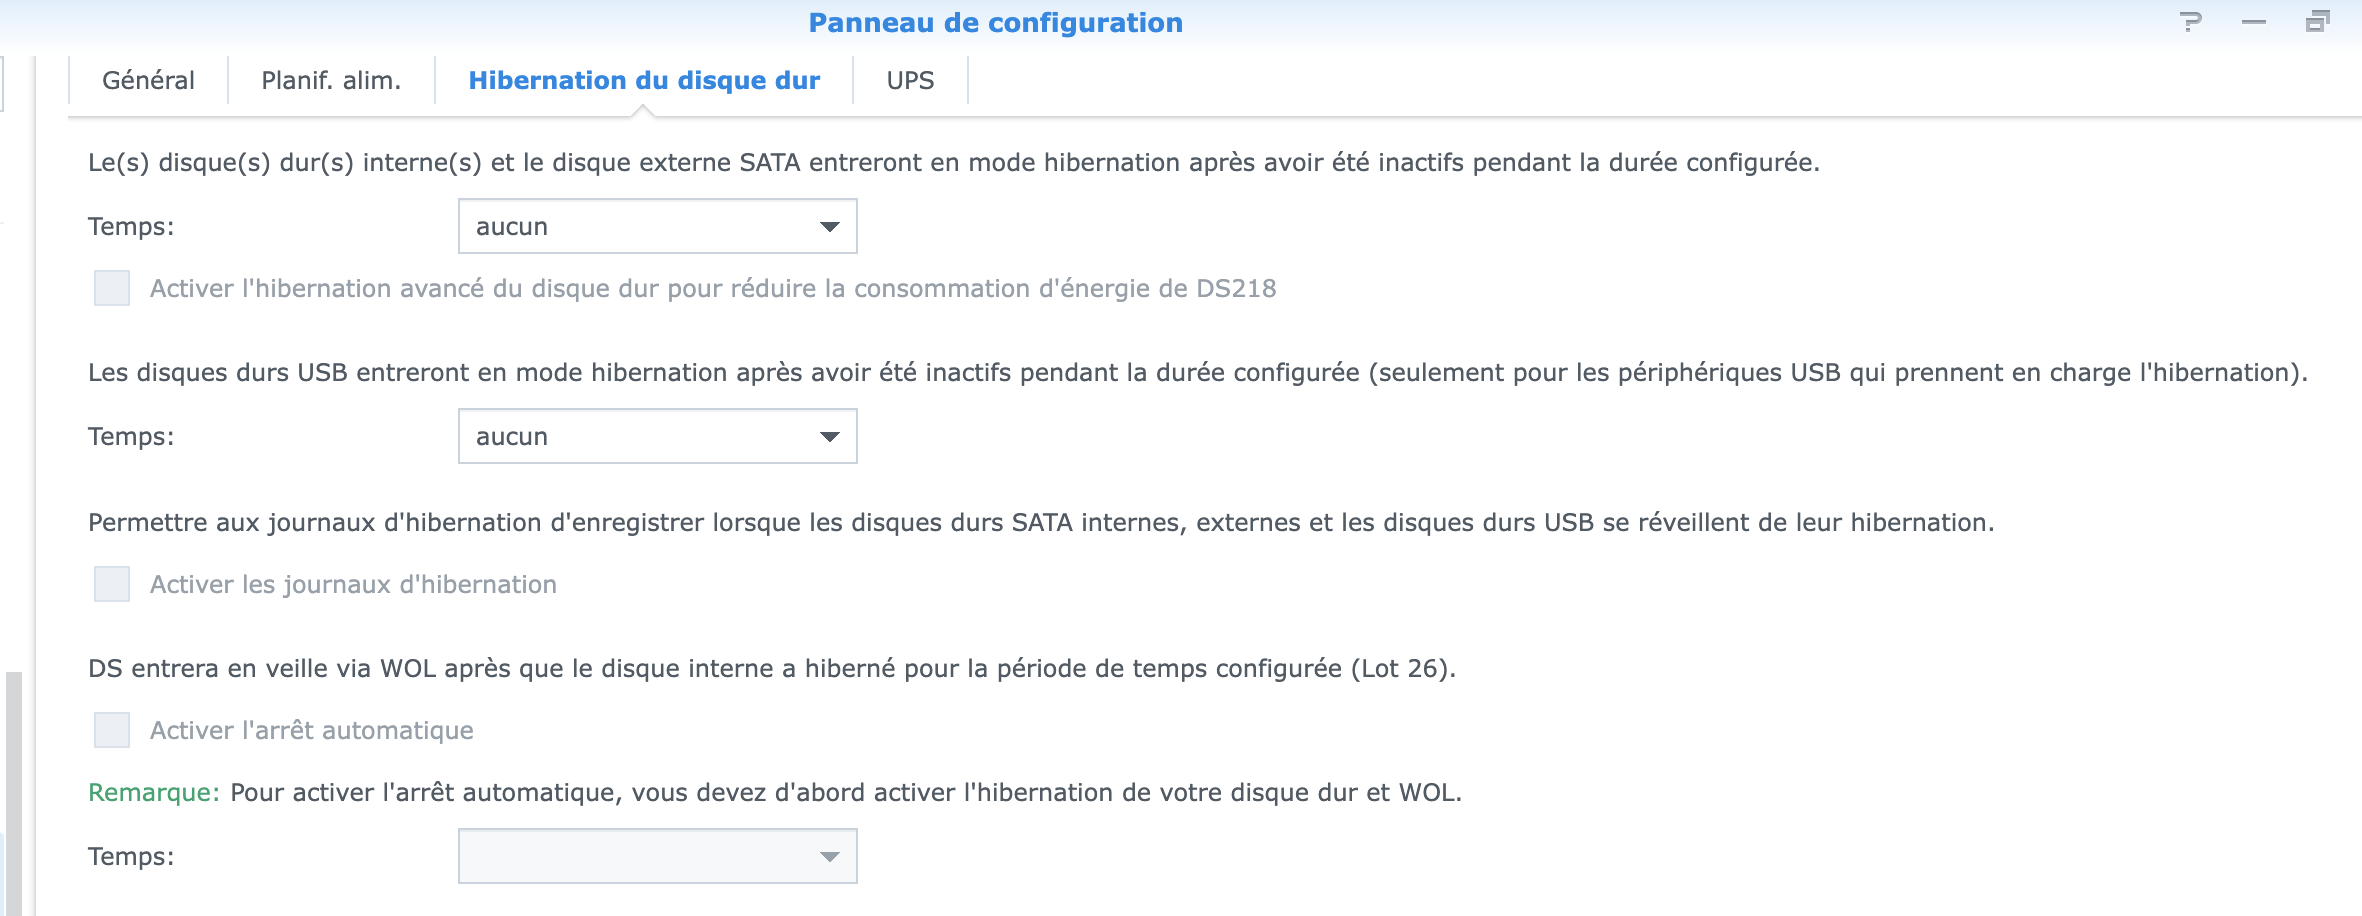The width and height of the screenshot is (2362, 916).
Task: Switch to the Général tab
Action: tap(148, 80)
